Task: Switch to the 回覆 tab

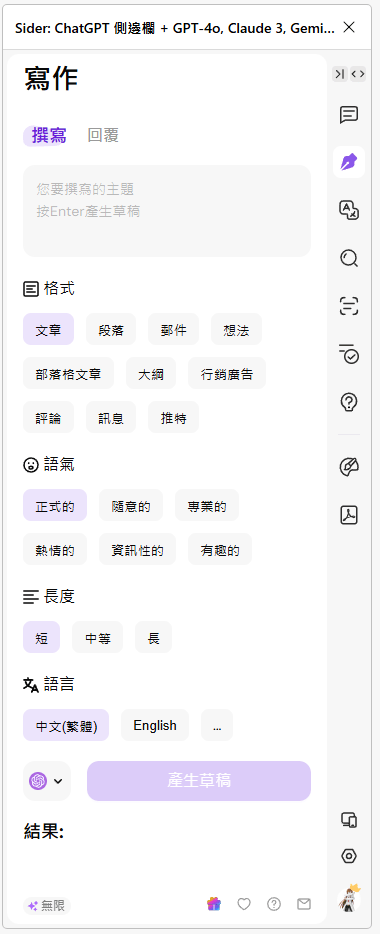Action: pyautogui.click(x=103, y=135)
